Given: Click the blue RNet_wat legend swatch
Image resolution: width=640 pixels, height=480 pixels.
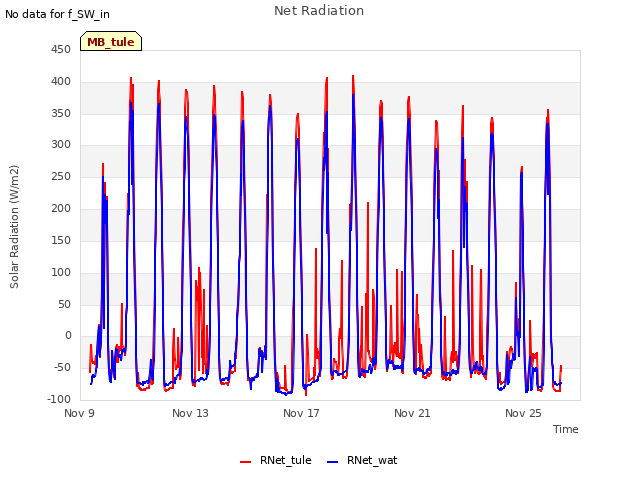Looking at the screenshot, I should click(x=333, y=462).
